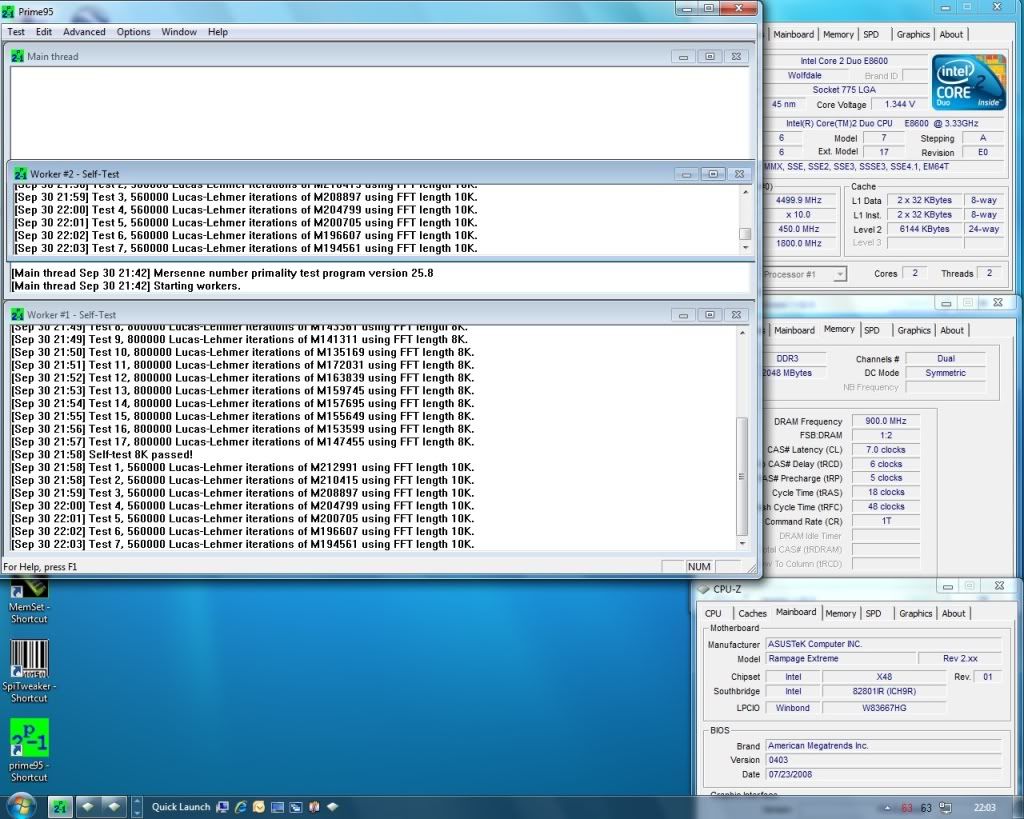Click the taskbar clock showing 22:03
The height and width of the screenshot is (819, 1024).
[985, 807]
